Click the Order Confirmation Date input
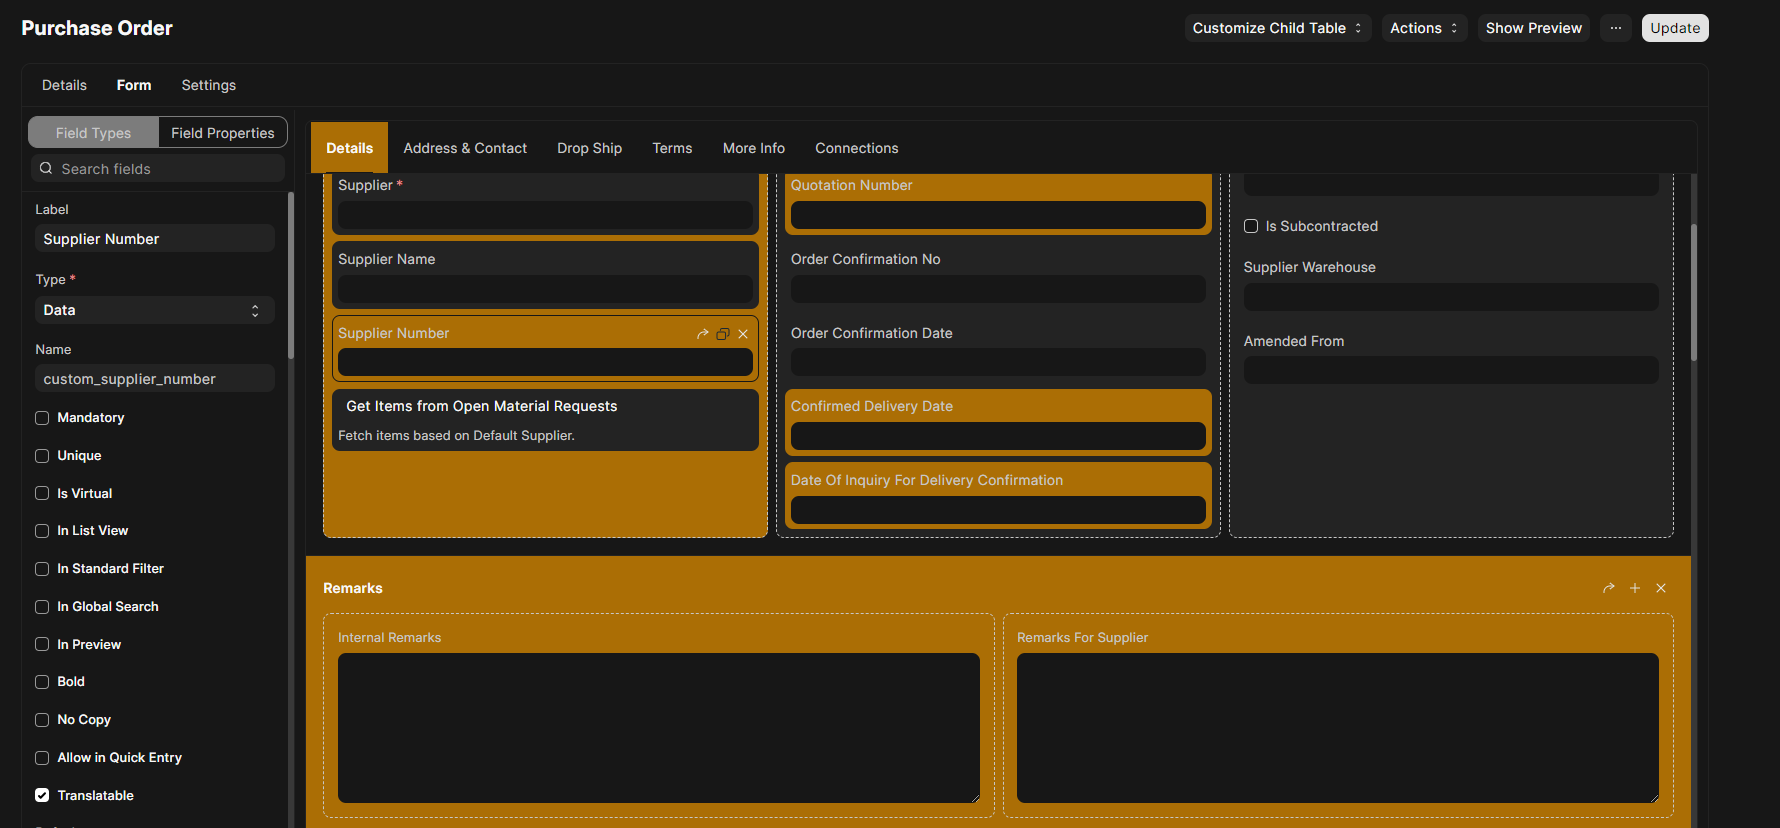This screenshot has width=1780, height=828. click(x=998, y=362)
